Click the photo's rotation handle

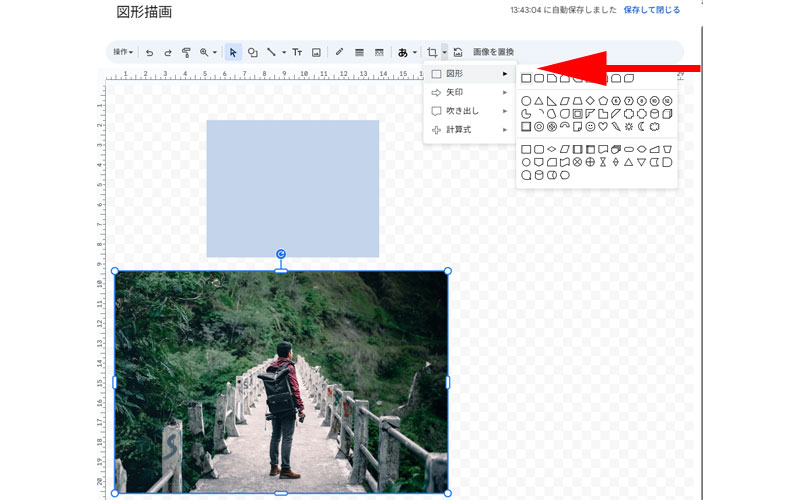coord(281,254)
